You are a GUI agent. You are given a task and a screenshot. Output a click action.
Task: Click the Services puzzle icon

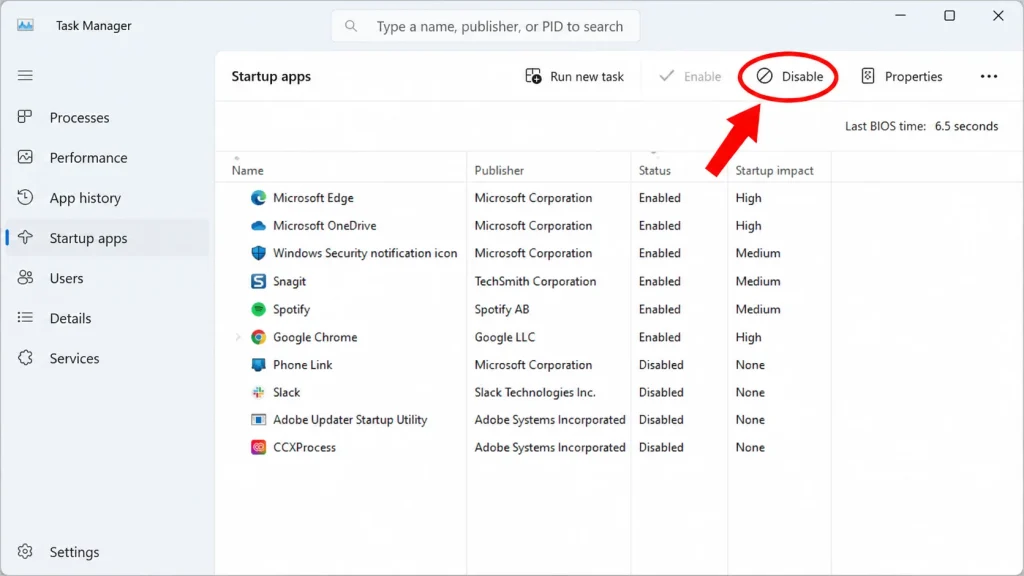[25, 358]
